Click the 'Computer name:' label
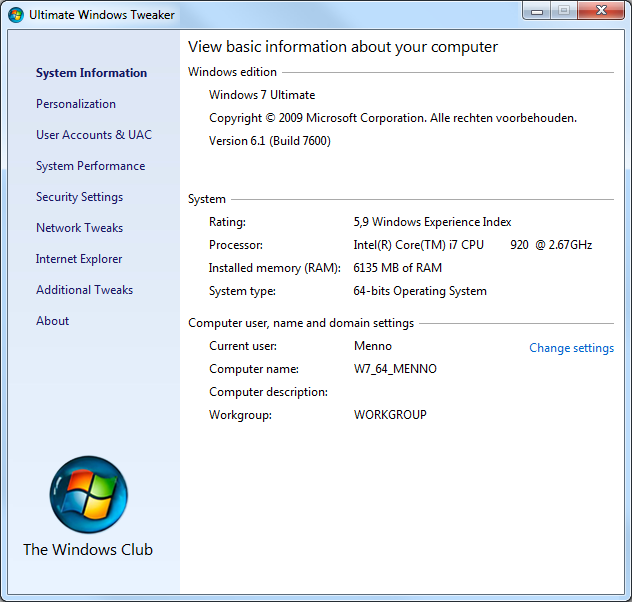The image size is (632, 602). [254, 369]
